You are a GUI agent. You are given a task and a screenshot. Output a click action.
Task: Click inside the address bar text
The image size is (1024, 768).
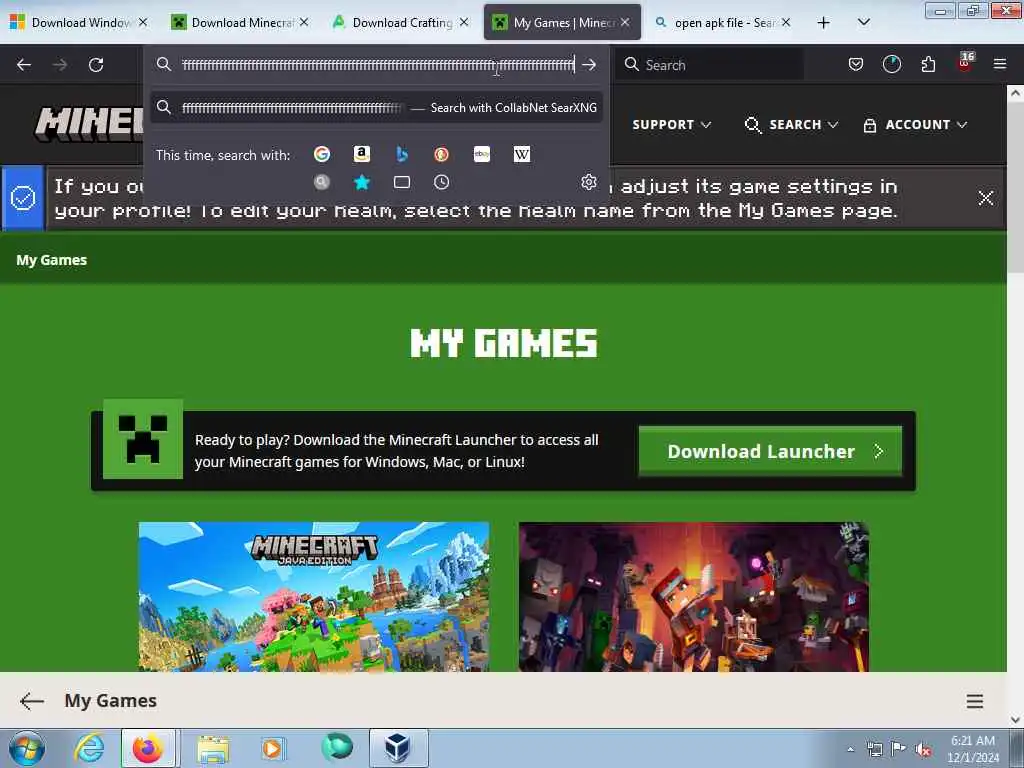pyautogui.click(x=378, y=65)
